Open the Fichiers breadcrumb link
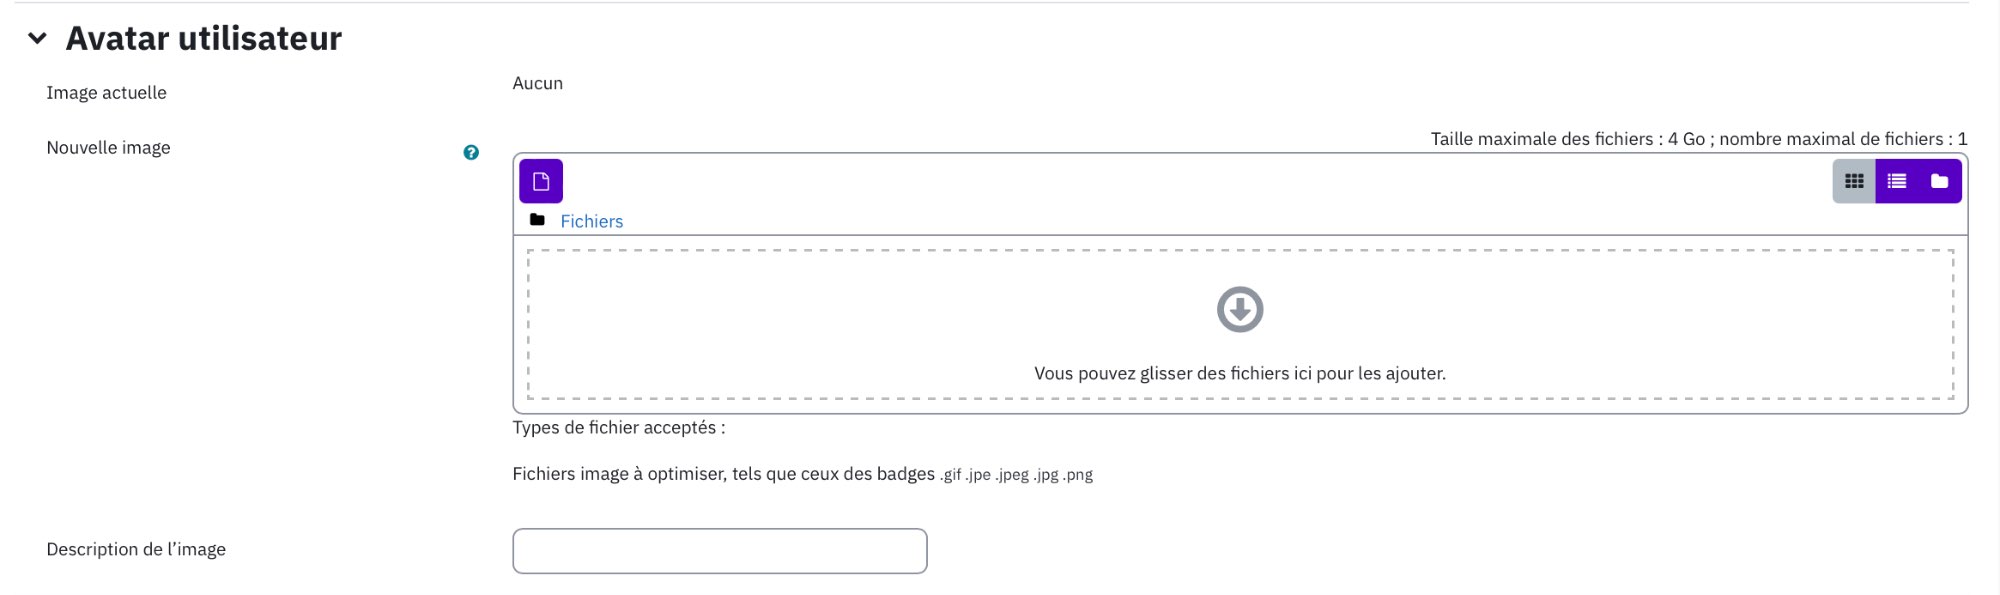Image resolution: width=2000 pixels, height=595 pixels. coord(591,222)
